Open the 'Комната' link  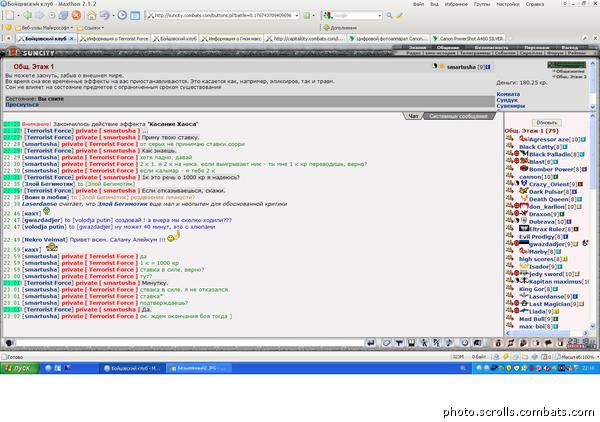[x=508, y=94]
